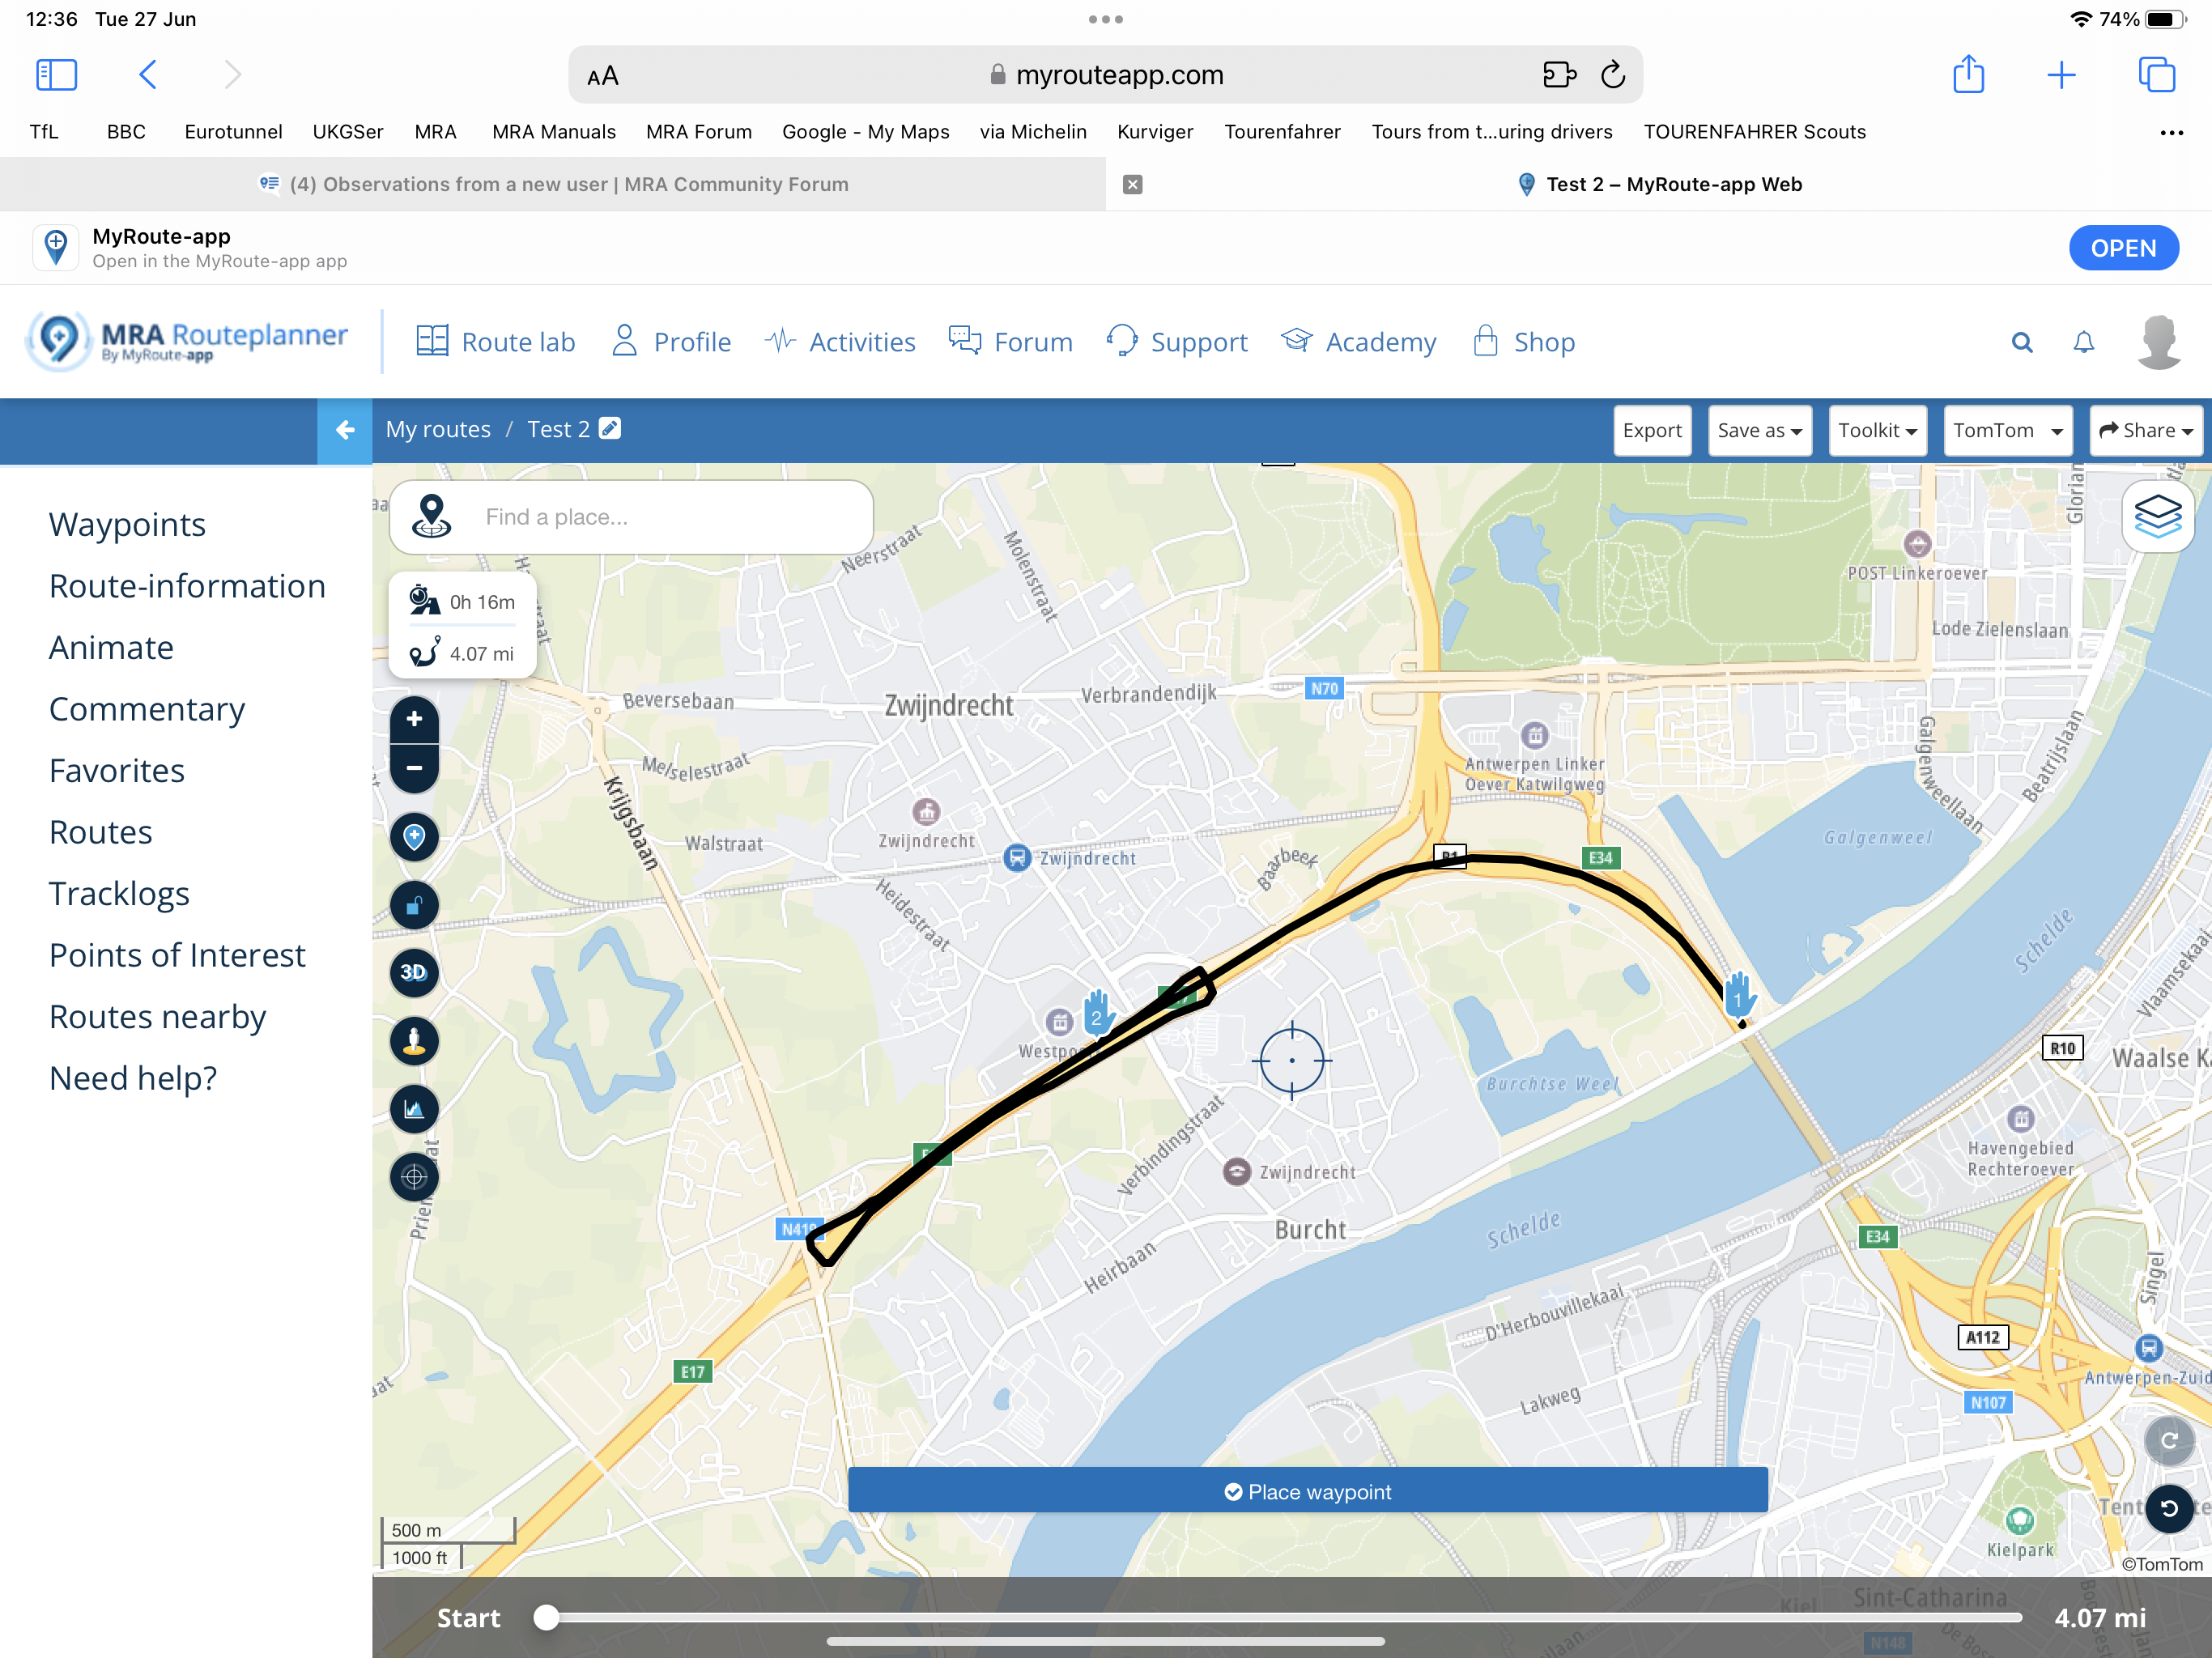Click location pin icon in search box
The width and height of the screenshot is (2212, 1658).
coord(431,516)
